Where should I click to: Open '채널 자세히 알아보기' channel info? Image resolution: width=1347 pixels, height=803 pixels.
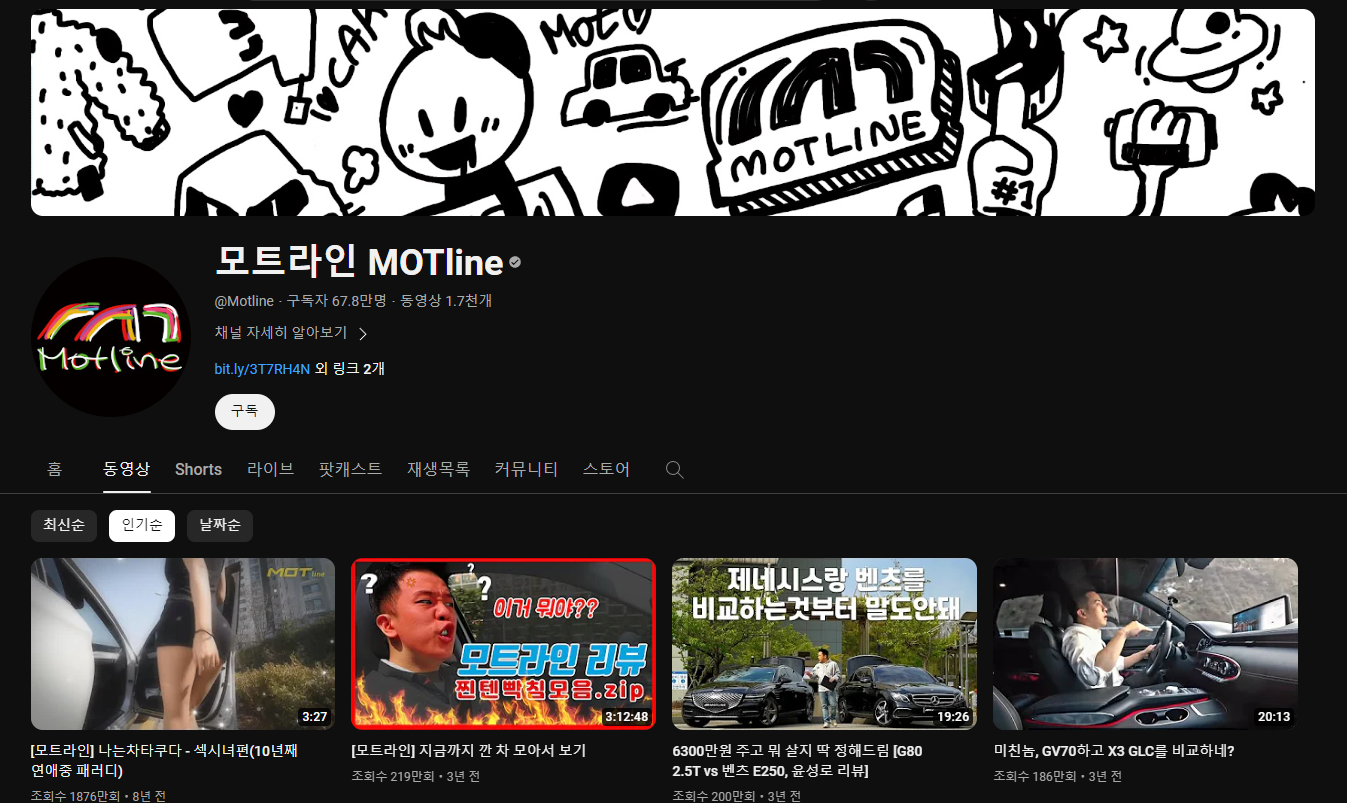(x=281, y=333)
